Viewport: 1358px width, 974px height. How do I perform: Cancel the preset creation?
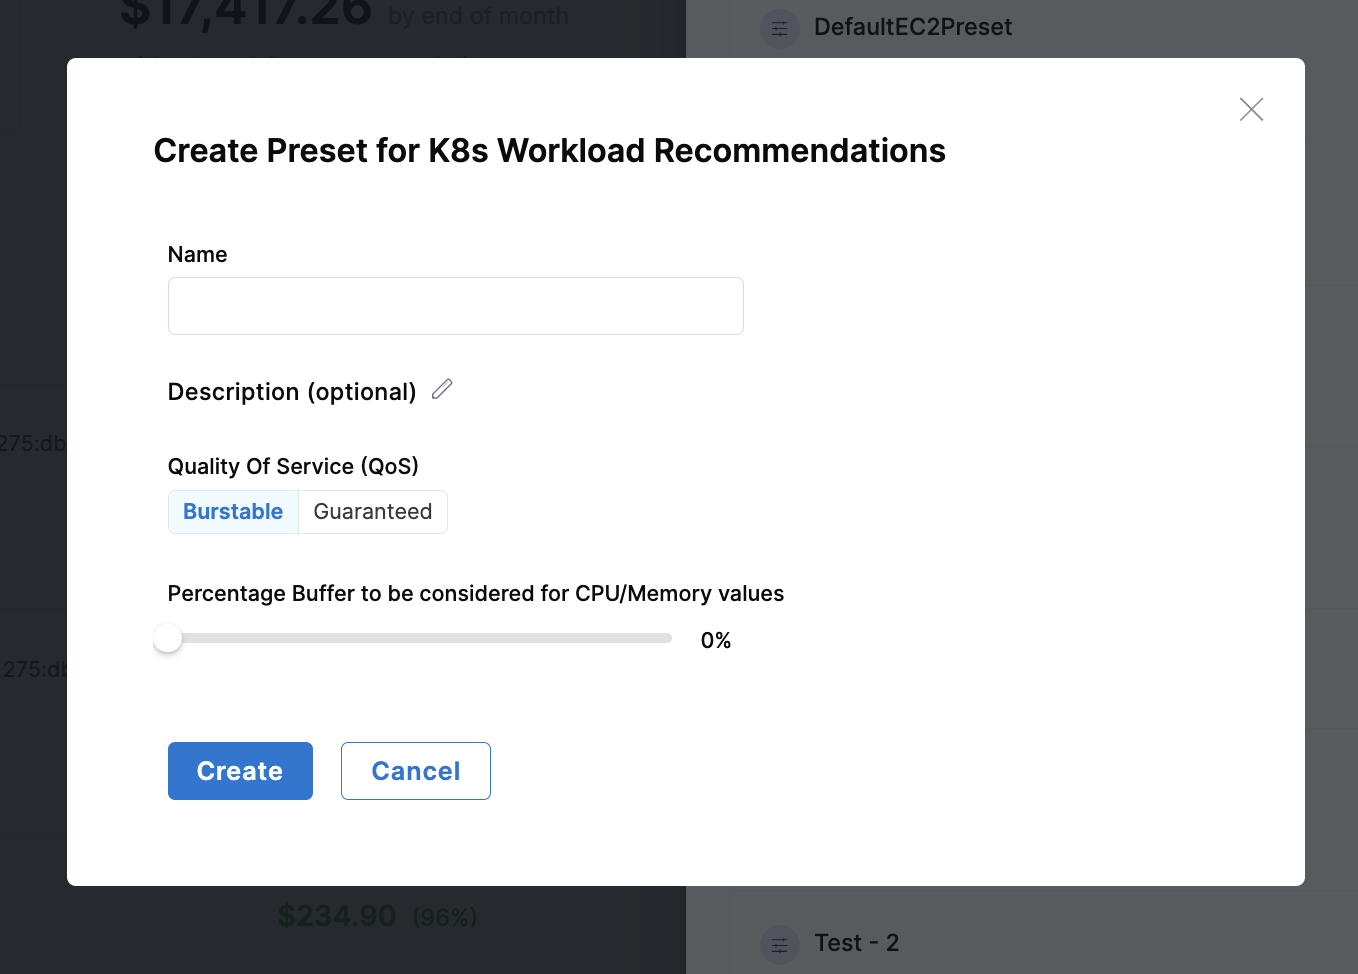(415, 771)
